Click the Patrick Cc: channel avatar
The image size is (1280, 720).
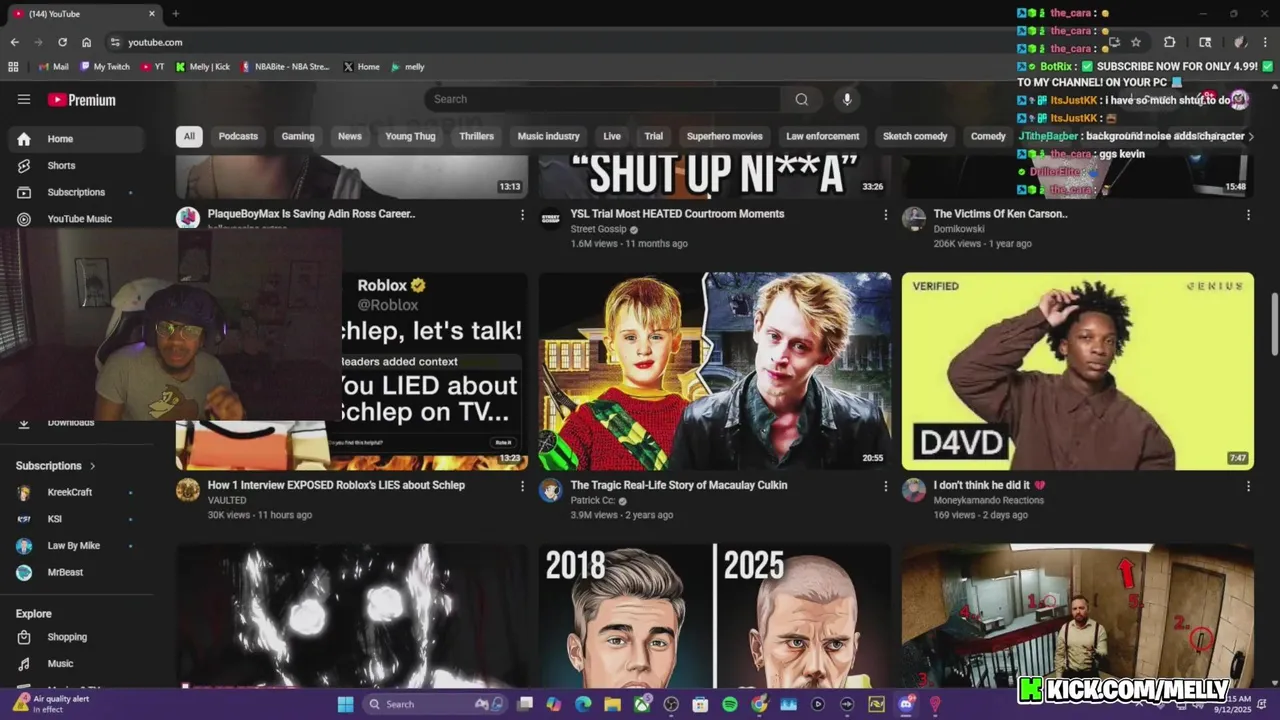click(x=550, y=490)
